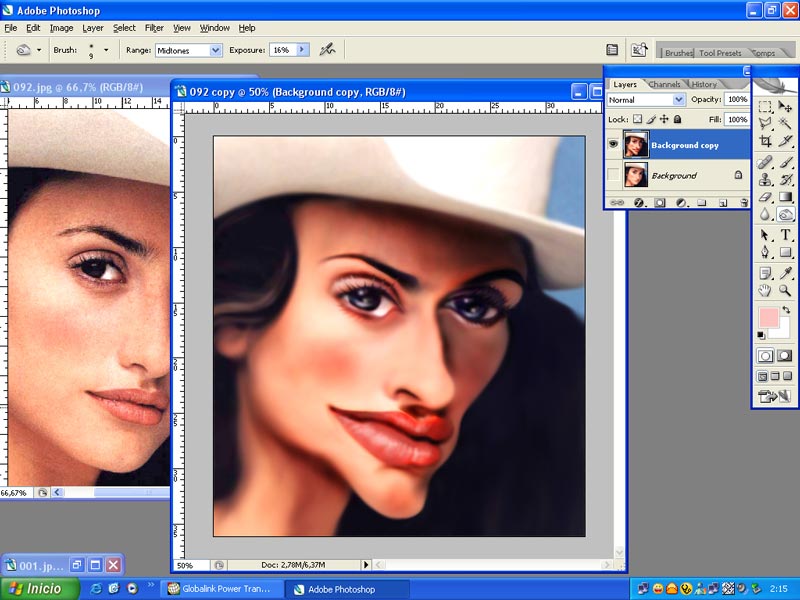The width and height of the screenshot is (800, 600).
Task: Show the Background layer visibility box
Action: [x=613, y=175]
